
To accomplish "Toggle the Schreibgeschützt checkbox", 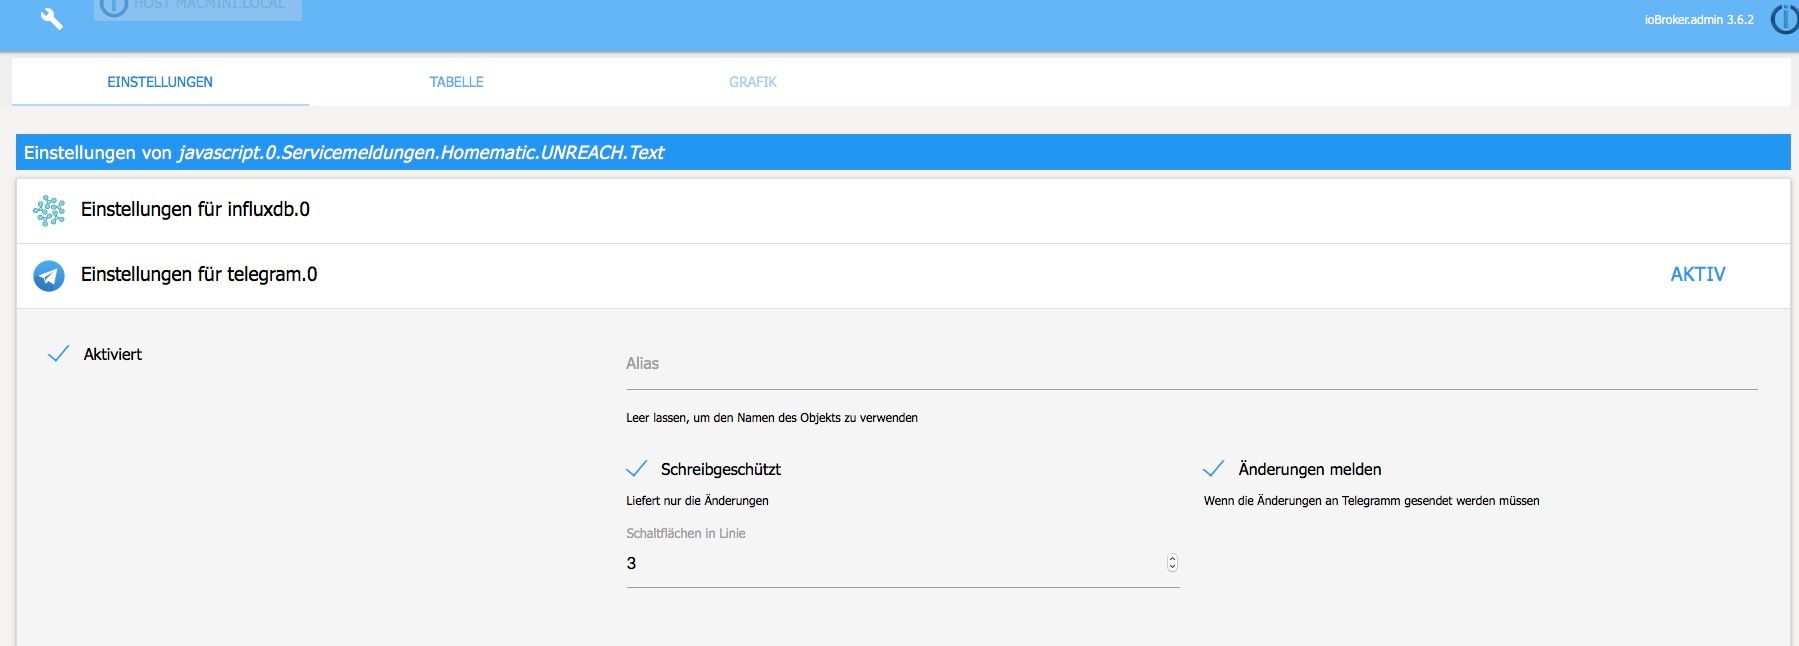I will click(636, 469).
